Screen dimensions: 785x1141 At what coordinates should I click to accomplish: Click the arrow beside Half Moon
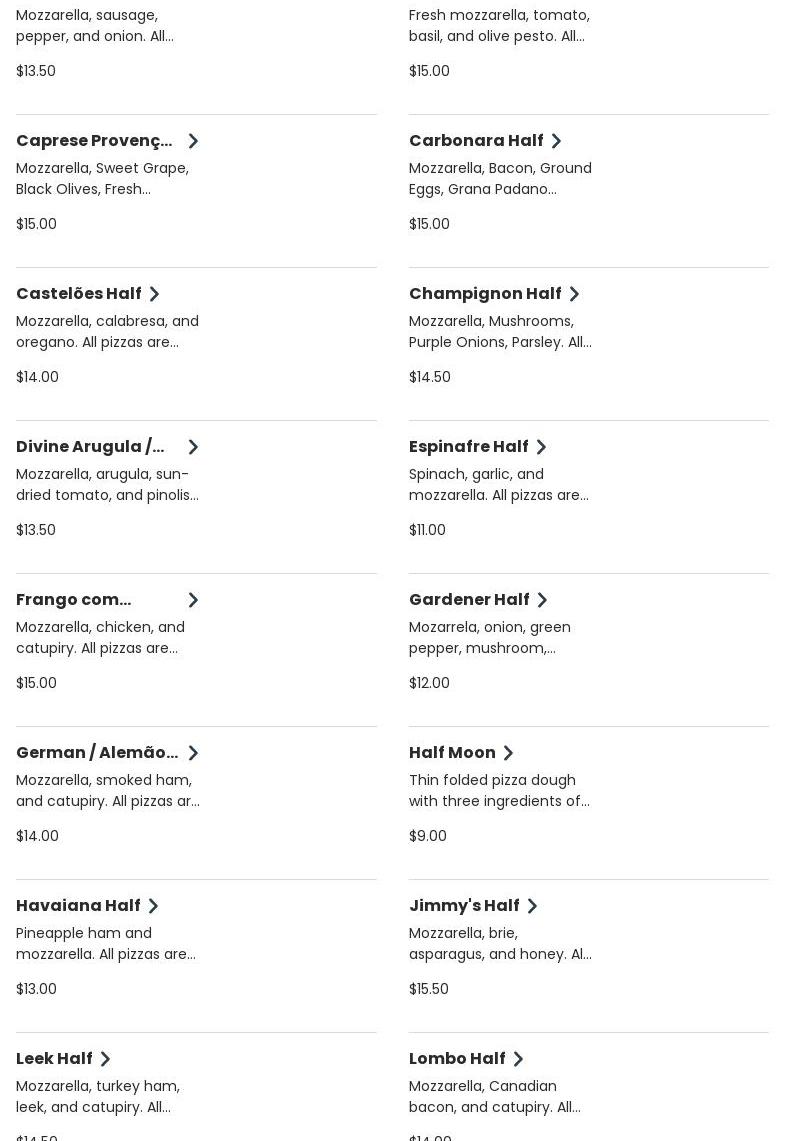508,753
